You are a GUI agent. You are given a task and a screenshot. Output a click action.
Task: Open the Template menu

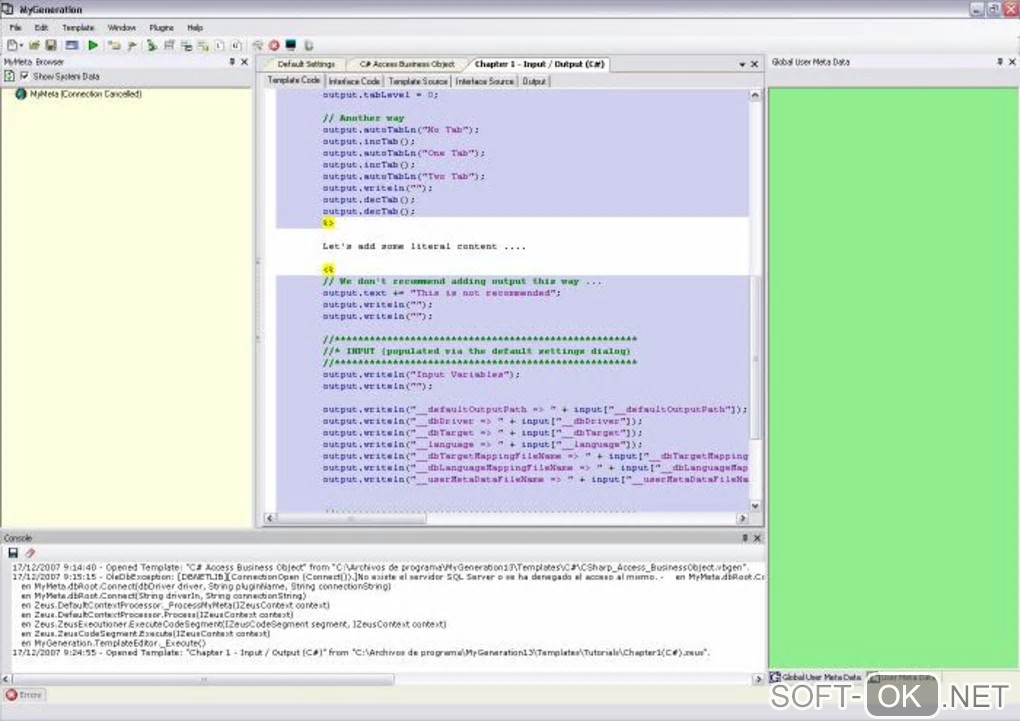click(x=78, y=28)
